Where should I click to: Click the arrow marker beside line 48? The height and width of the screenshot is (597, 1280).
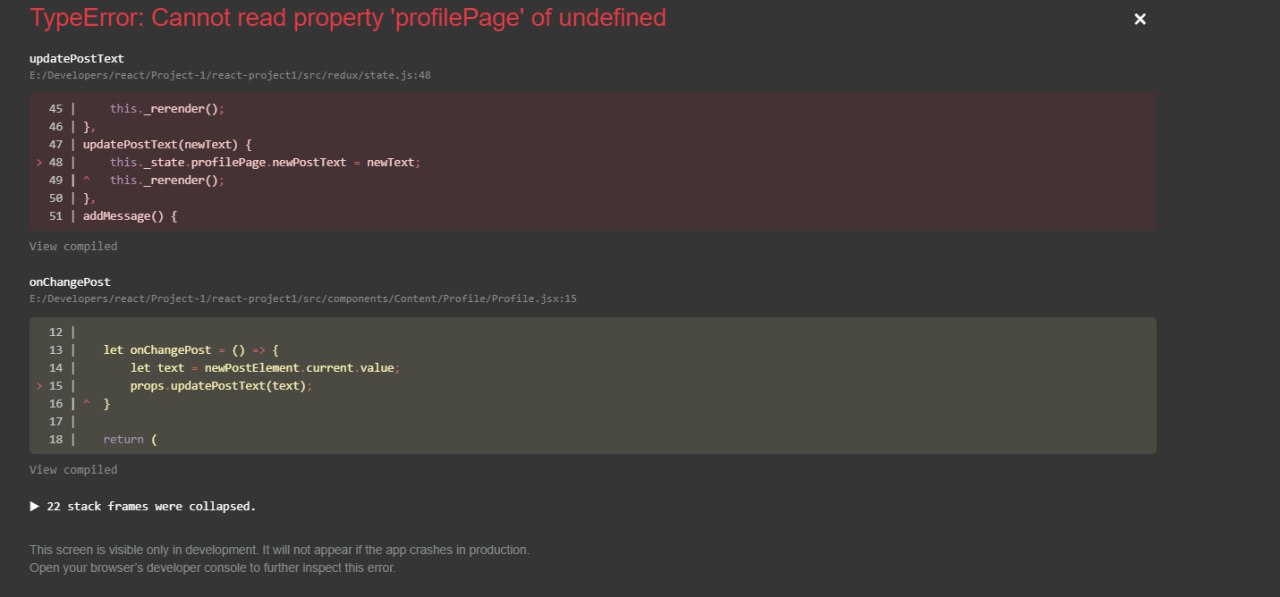click(39, 162)
